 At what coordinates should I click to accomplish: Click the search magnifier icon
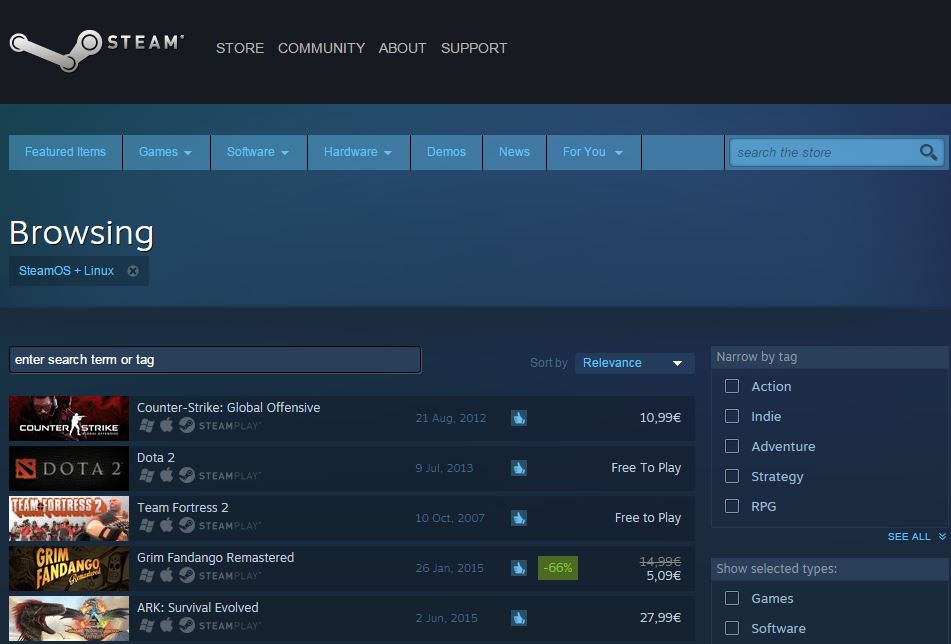pos(928,152)
